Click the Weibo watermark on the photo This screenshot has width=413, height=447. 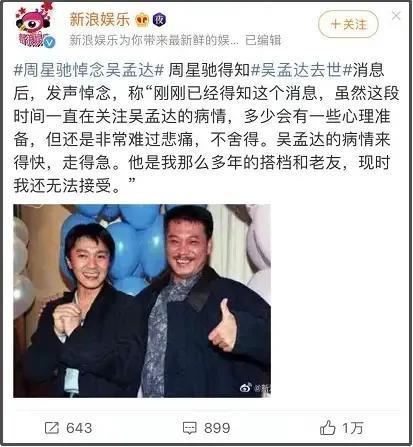coord(255,388)
